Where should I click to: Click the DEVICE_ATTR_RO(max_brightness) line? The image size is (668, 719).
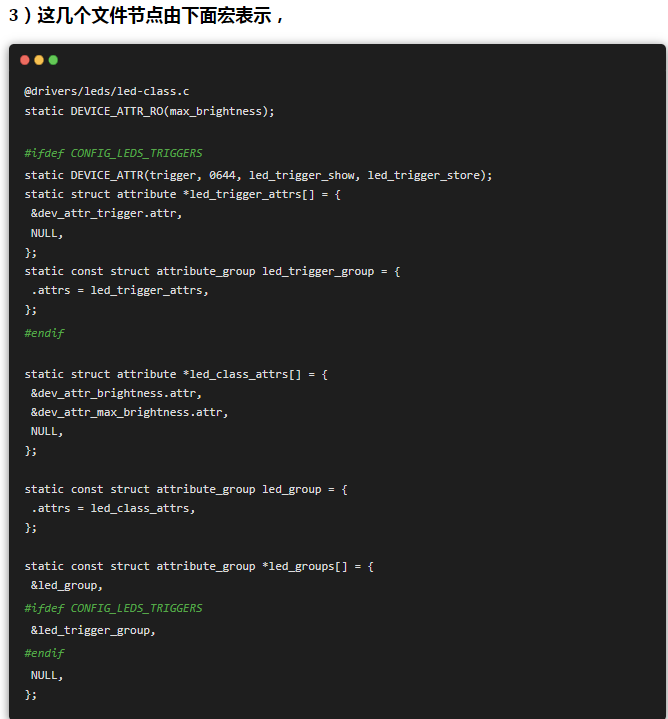[x=149, y=111]
